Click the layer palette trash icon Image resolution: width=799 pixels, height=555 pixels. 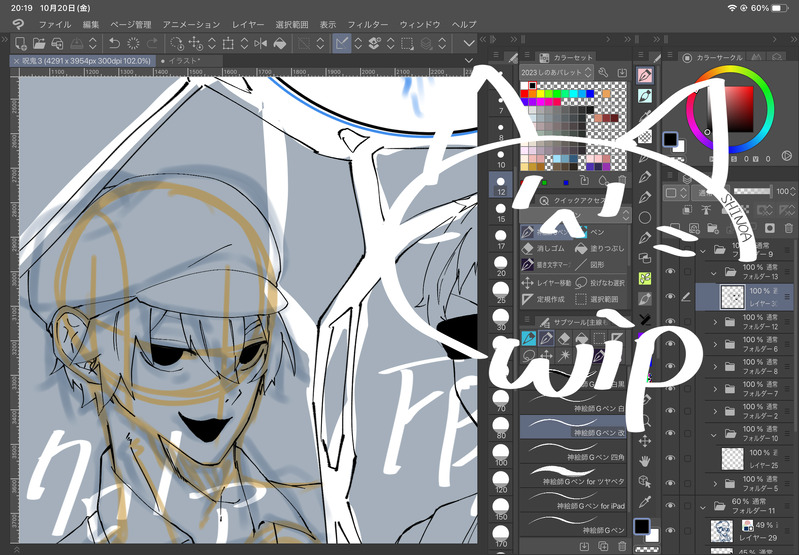pyautogui.click(x=789, y=228)
